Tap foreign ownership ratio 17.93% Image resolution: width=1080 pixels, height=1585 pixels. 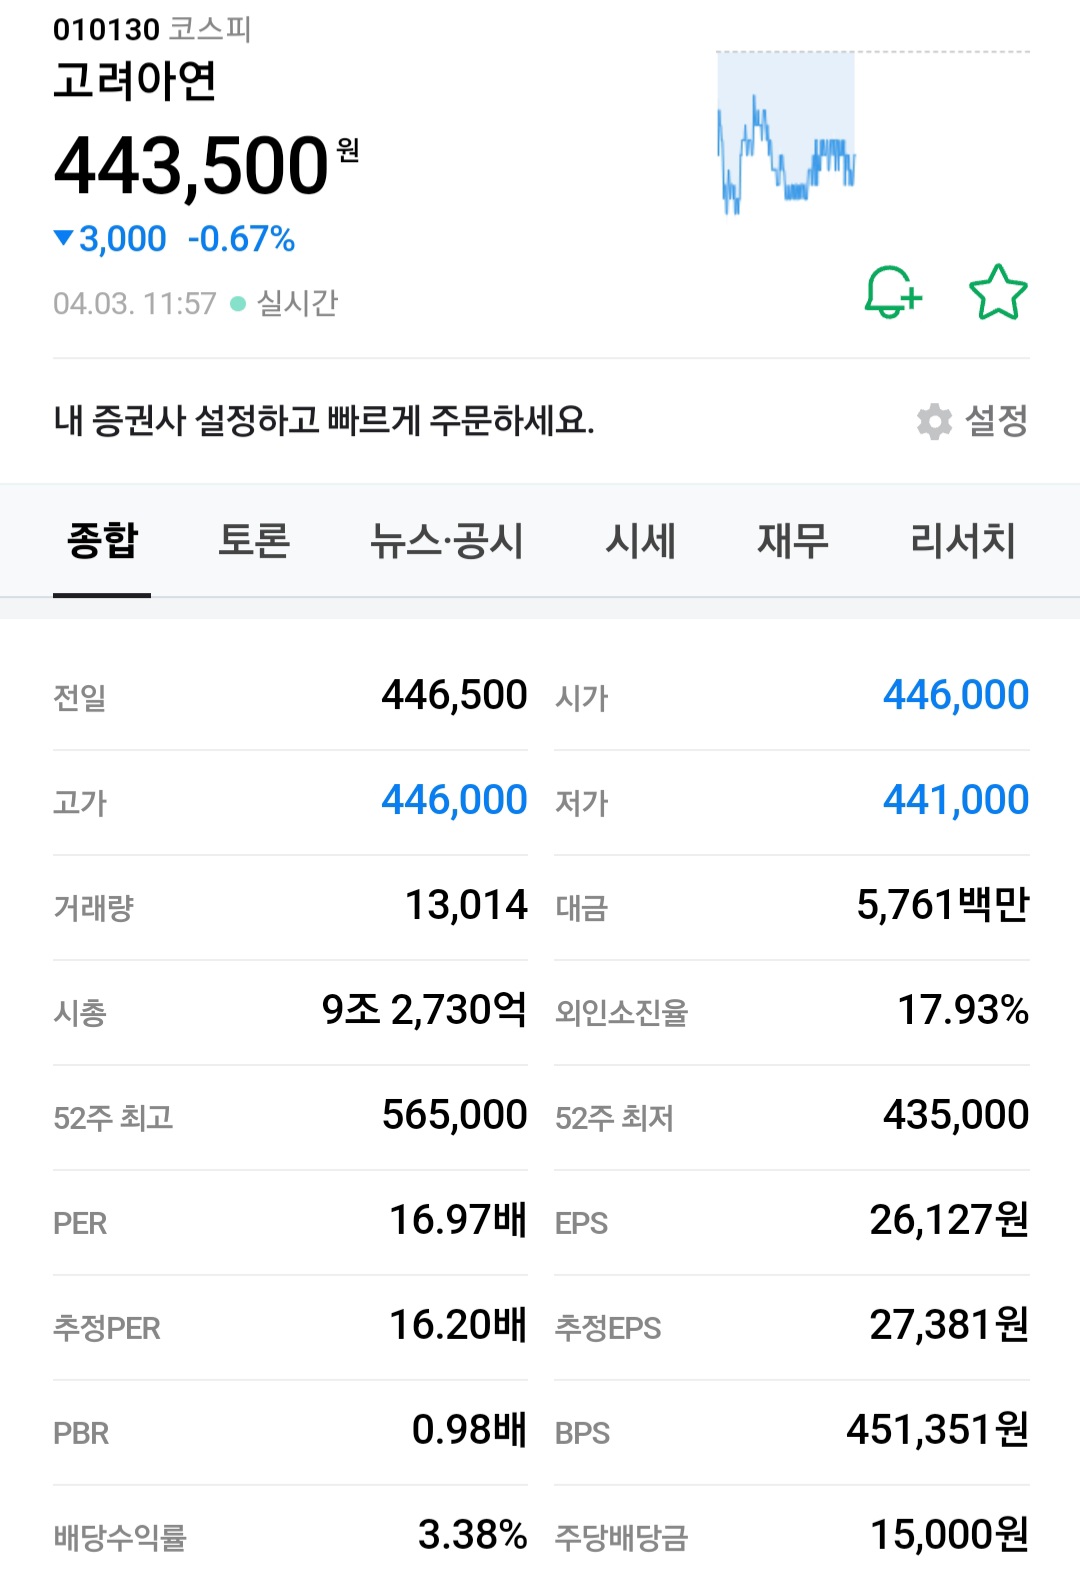pyautogui.click(x=963, y=1010)
